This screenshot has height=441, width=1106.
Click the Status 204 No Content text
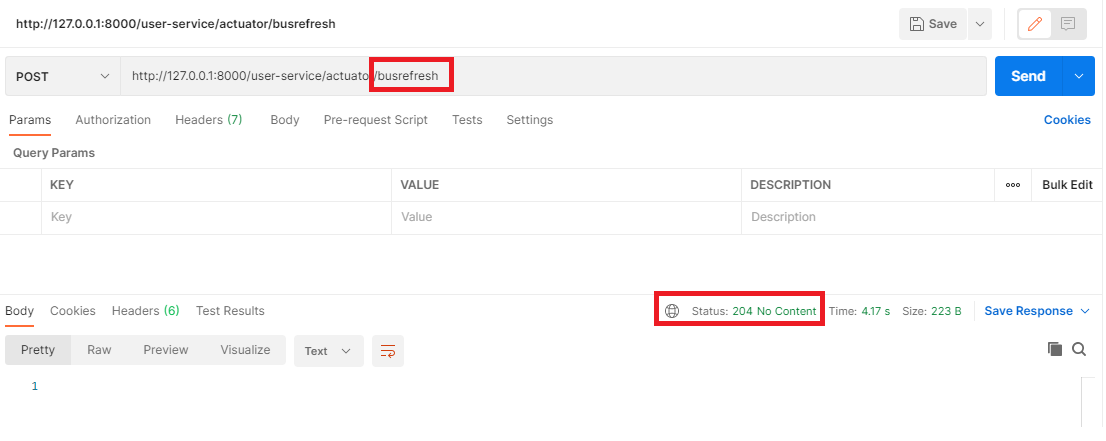coord(754,311)
